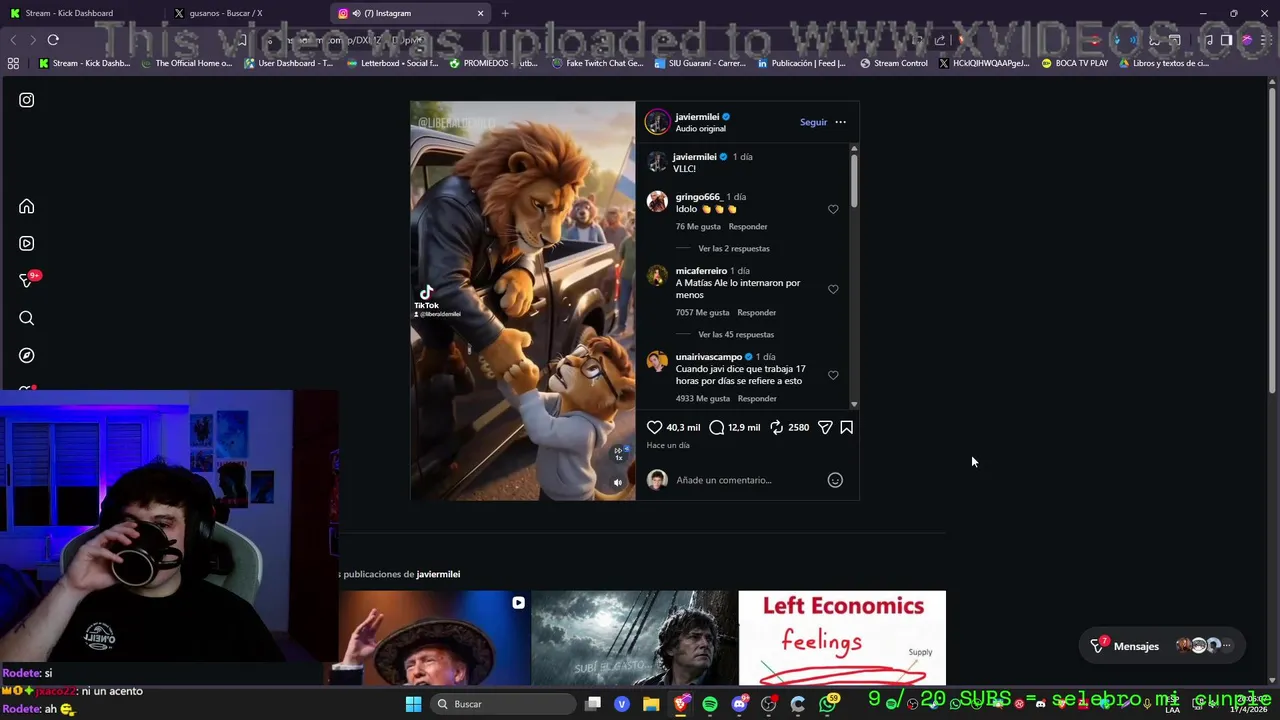Open Windows Start menu
The width and height of the screenshot is (1280, 720).
click(x=413, y=704)
